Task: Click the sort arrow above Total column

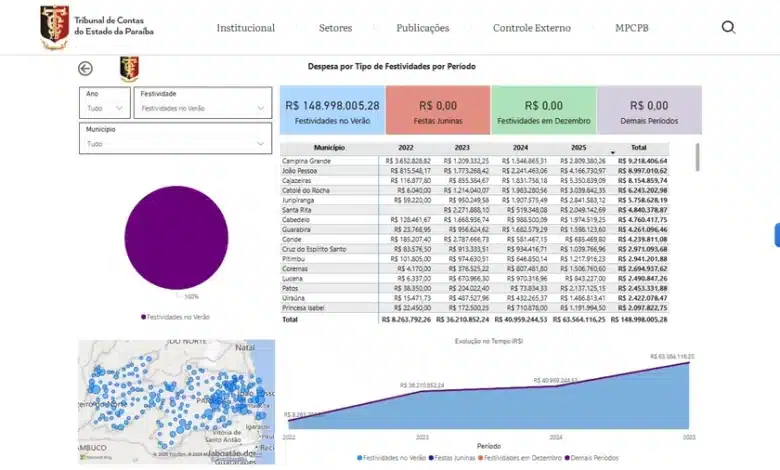Action: click(613, 152)
